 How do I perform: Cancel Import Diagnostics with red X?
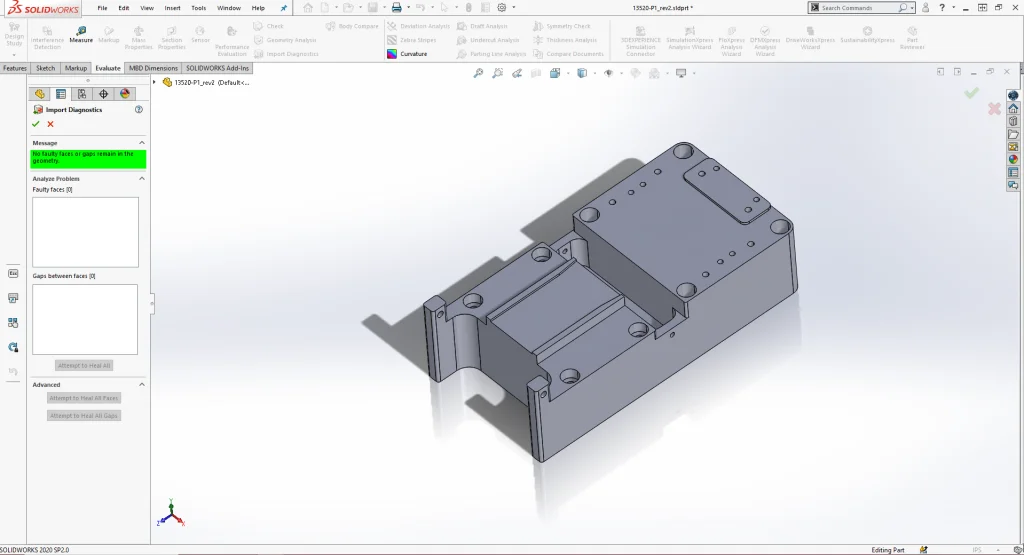coord(50,124)
